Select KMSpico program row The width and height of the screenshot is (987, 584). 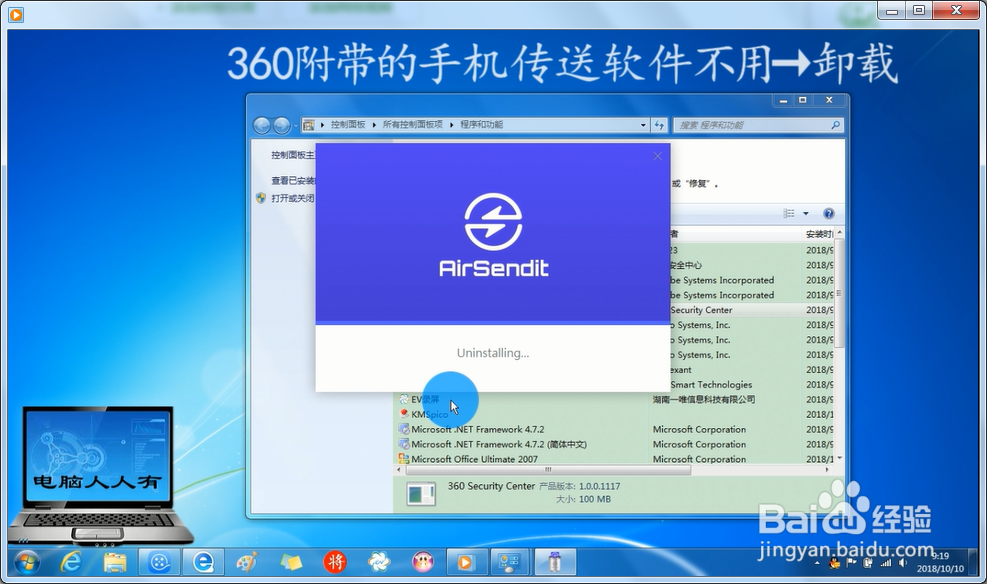coord(614,414)
